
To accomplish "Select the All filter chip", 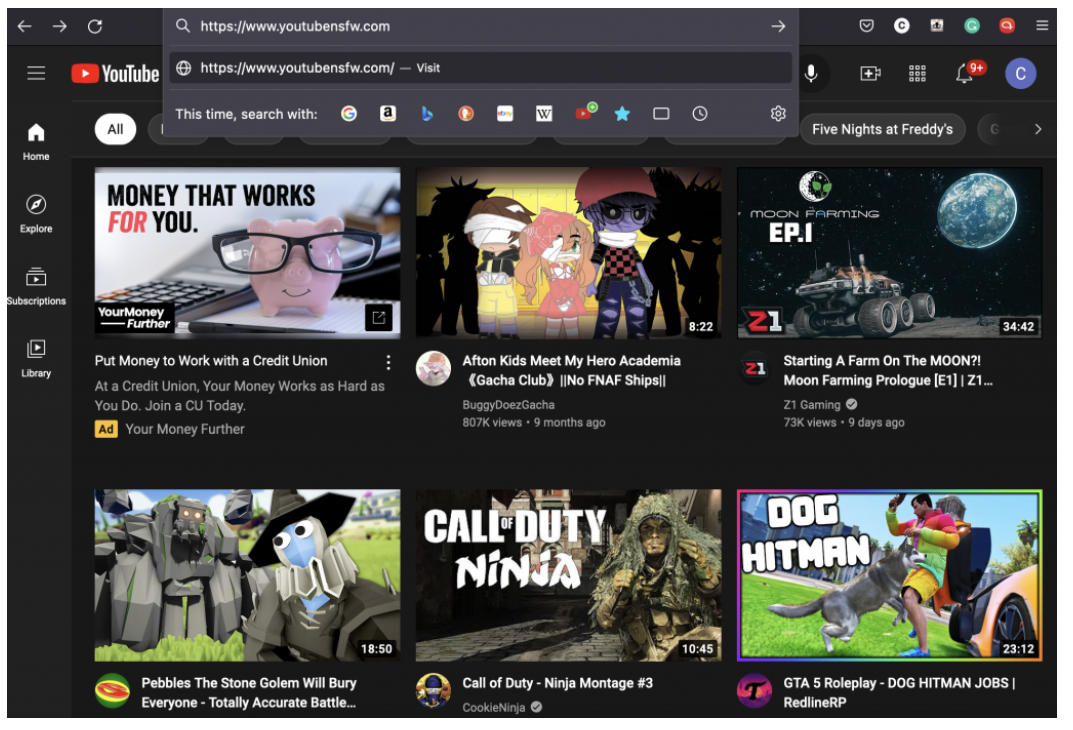I will click(x=115, y=129).
